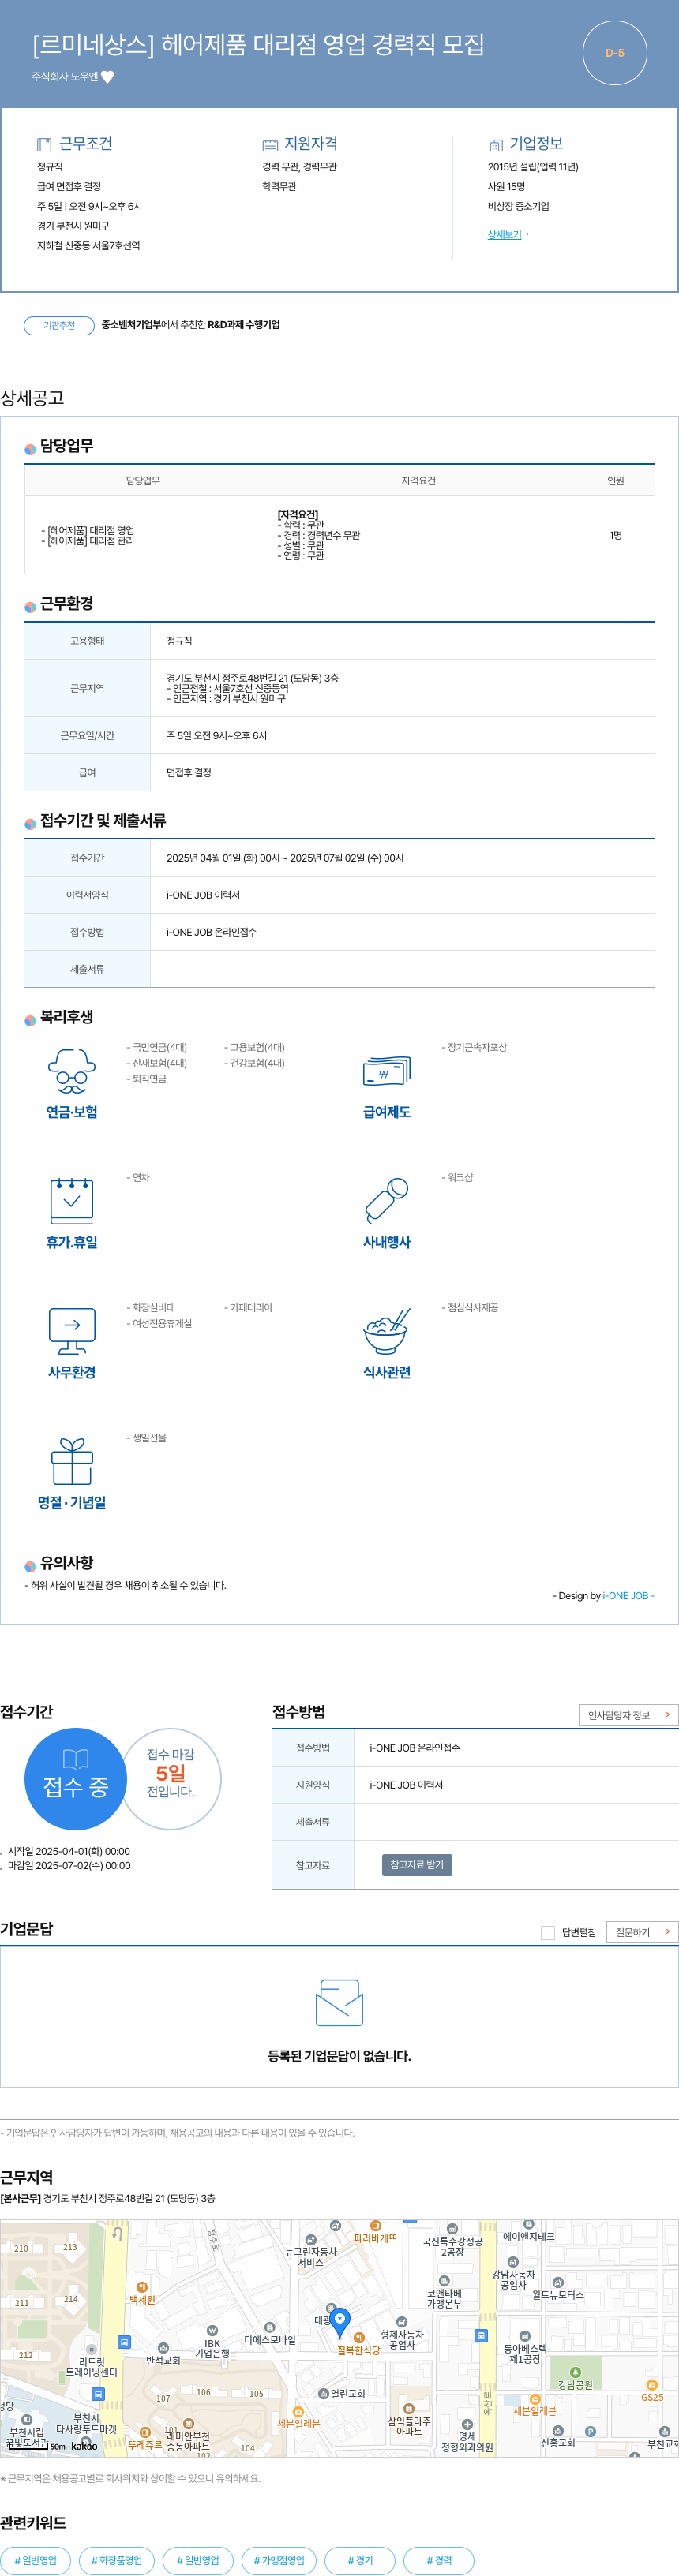The image size is (679, 2576).
Task: Click the IBK 기업은행 marker on map
Action: pyautogui.click(x=212, y=2330)
